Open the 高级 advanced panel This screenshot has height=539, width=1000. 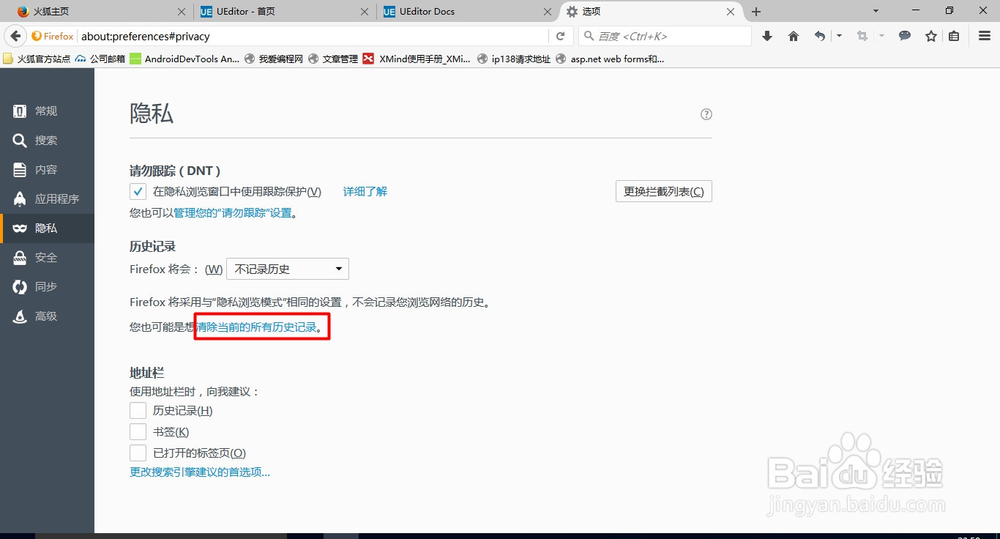pyautogui.click(x=47, y=316)
